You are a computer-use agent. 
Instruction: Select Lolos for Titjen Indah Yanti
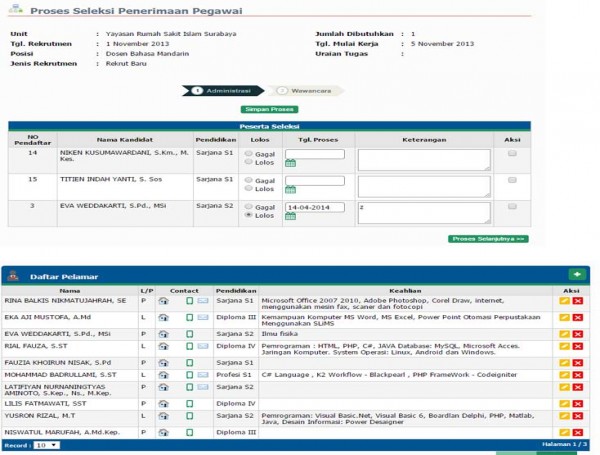tap(248, 188)
